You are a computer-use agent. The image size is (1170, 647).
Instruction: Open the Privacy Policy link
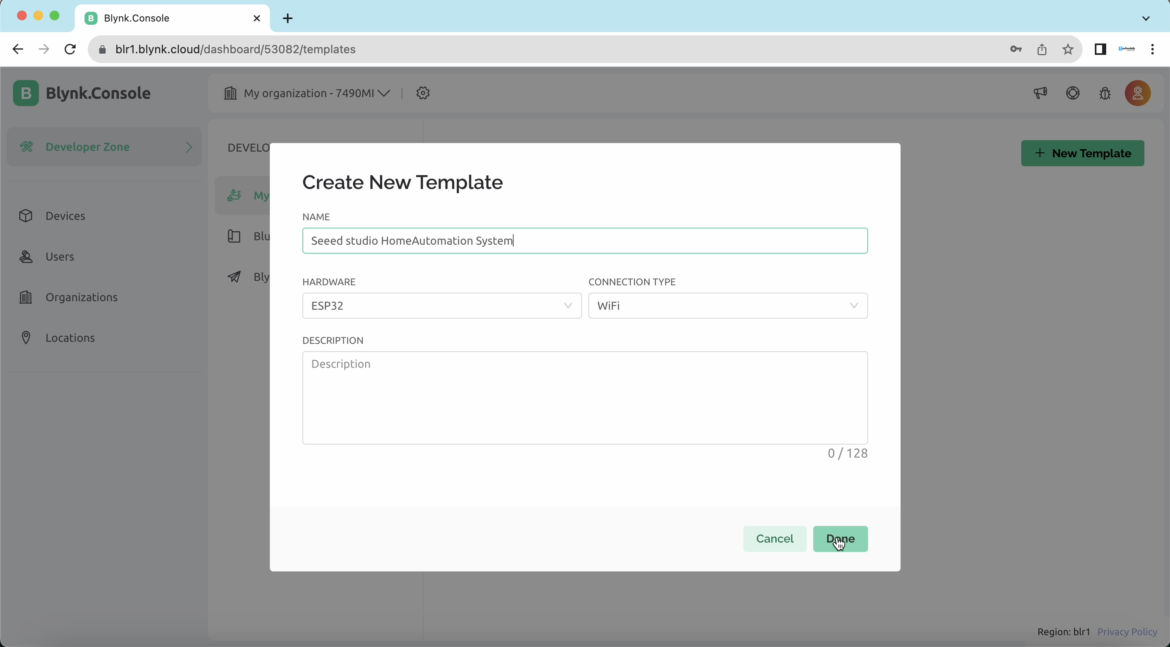[x=1127, y=632]
